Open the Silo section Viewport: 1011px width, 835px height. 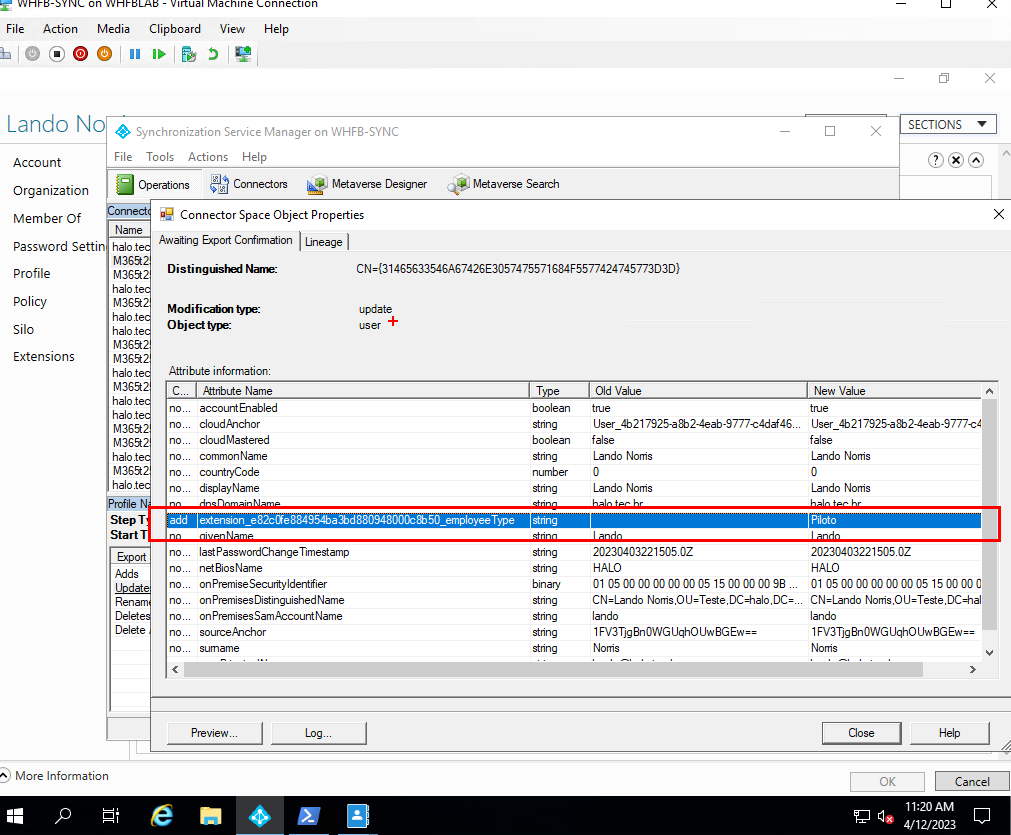23,329
